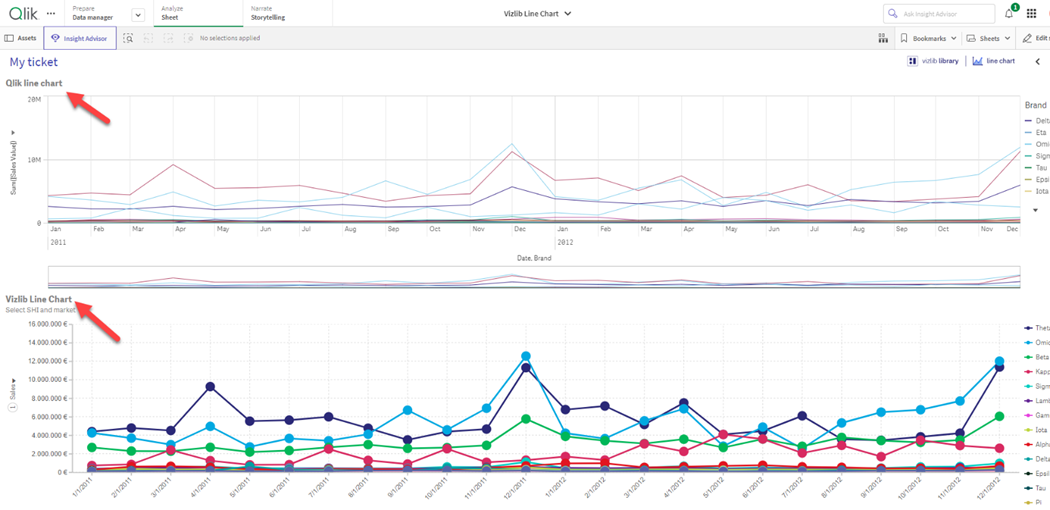1050x510 pixels.
Task: Click the 4/1/2011 Theta data point
Action: (210, 386)
